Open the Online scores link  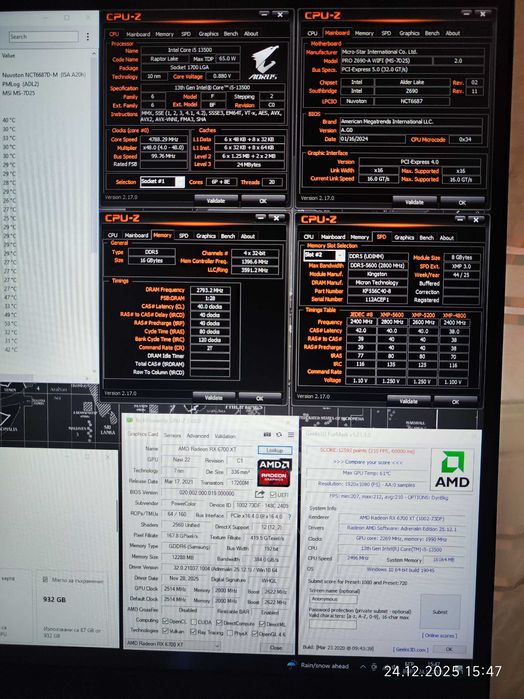[439, 635]
